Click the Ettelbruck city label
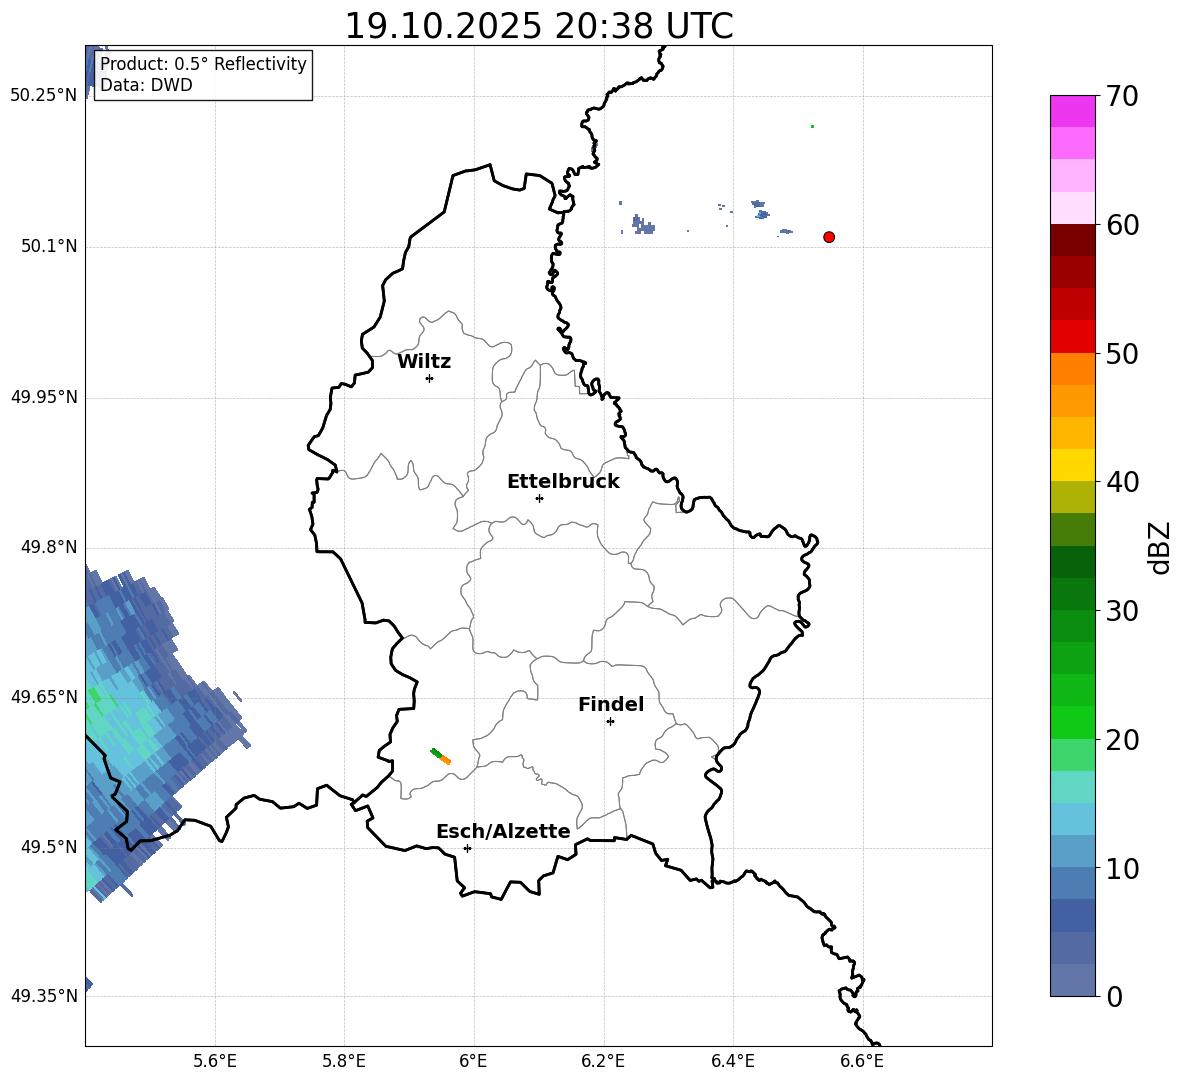 [563, 482]
